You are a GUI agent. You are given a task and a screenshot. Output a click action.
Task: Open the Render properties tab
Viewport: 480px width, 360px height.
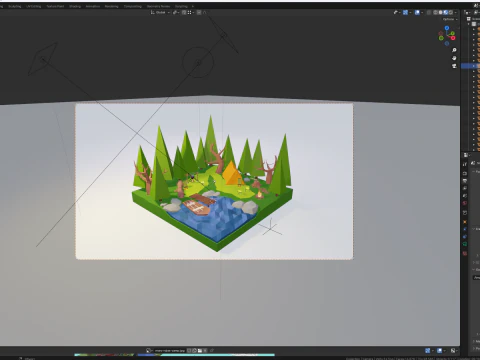tap(465, 173)
